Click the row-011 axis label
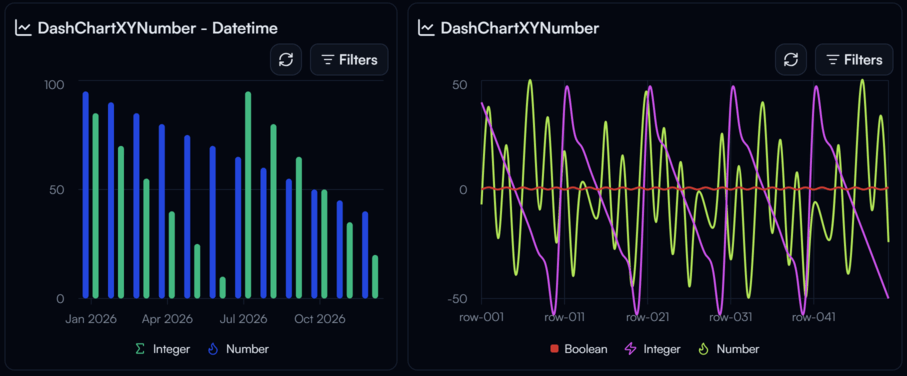The height and width of the screenshot is (376, 907). click(x=564, y=317)
